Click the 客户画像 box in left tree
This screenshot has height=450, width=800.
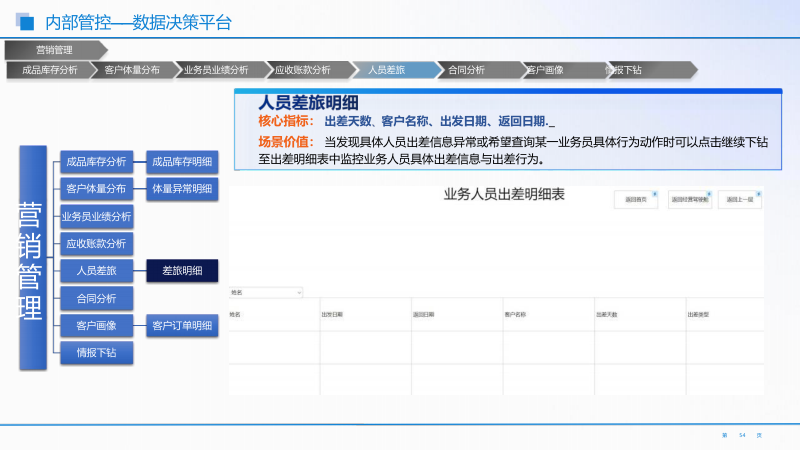point(96,325)
